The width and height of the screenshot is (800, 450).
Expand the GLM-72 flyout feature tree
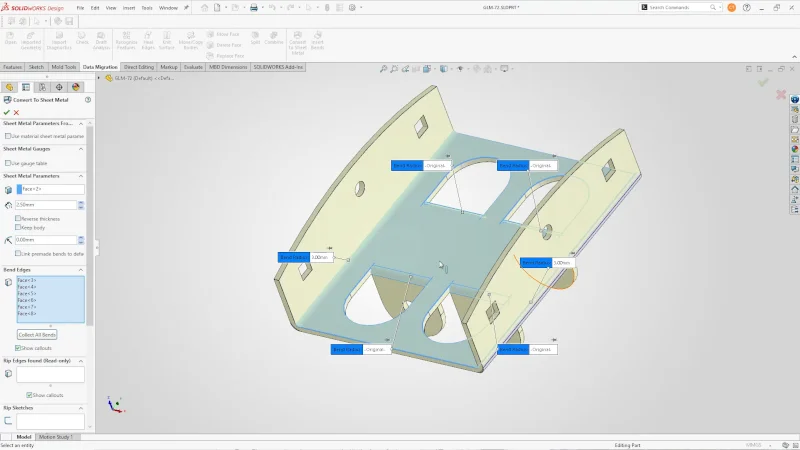108,77
